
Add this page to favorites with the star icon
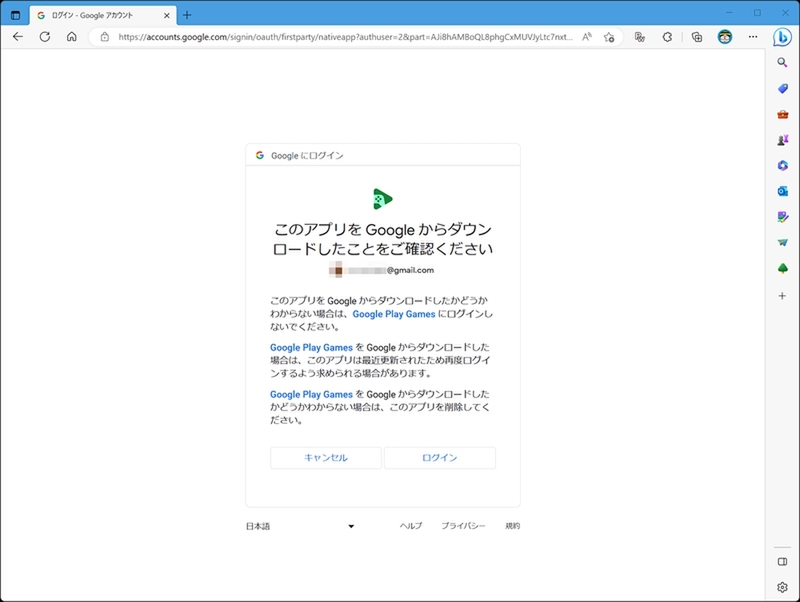[x=609, y=37]
